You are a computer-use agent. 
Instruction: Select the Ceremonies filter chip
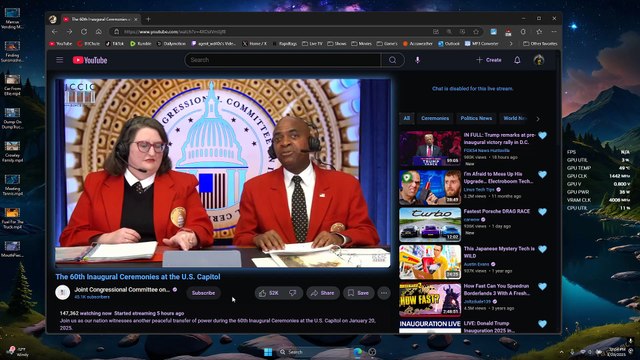pos(435,118)
